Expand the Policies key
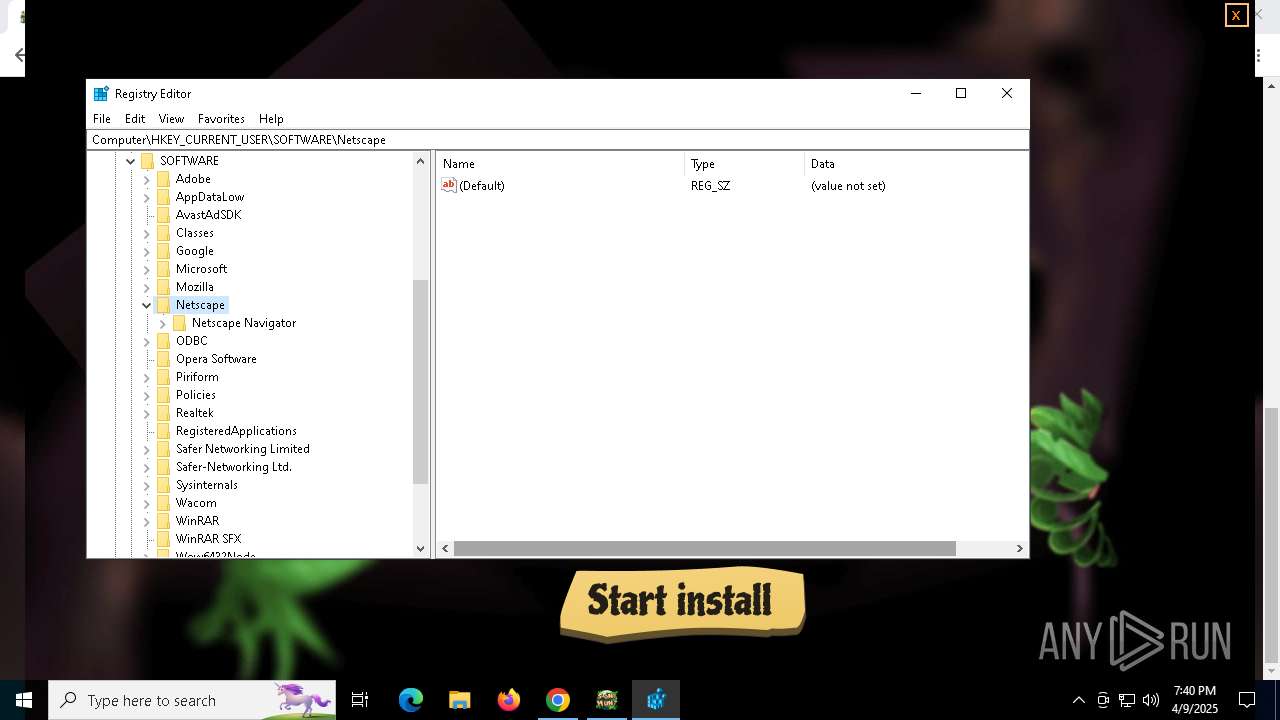Screen dimensions: 1280x720 [146, 395]
